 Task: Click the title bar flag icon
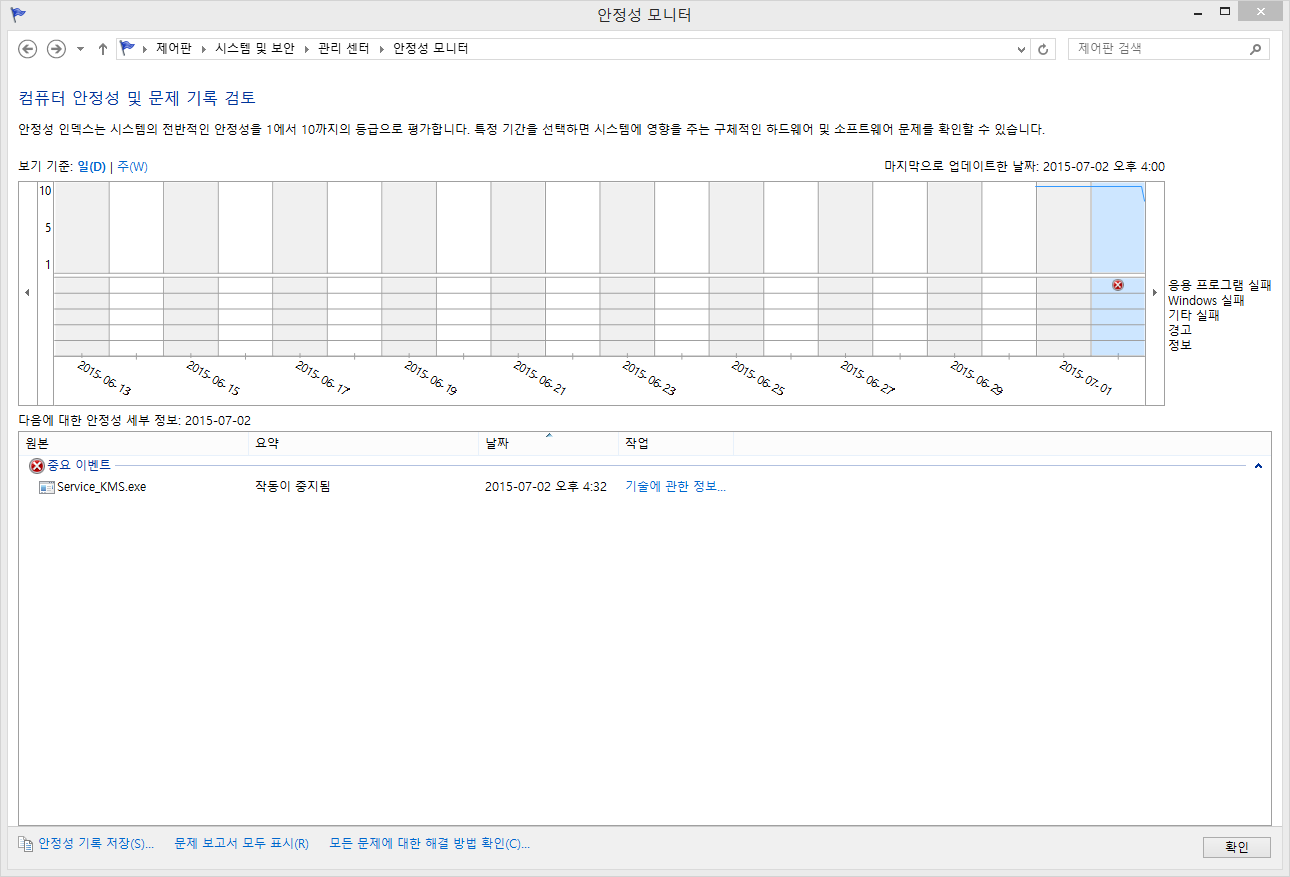pyautogui.click(x=18, y=14)
